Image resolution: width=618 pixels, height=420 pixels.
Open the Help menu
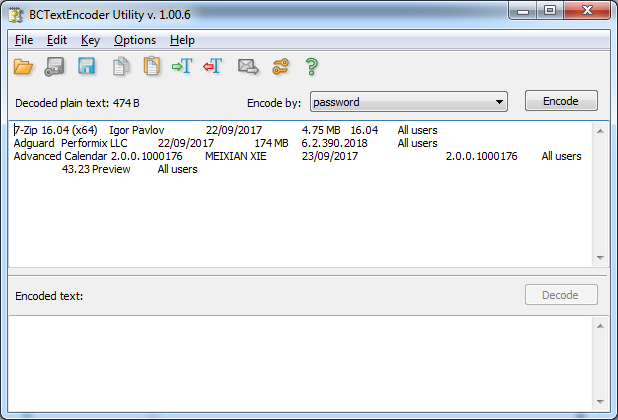[x=182, y=40]
